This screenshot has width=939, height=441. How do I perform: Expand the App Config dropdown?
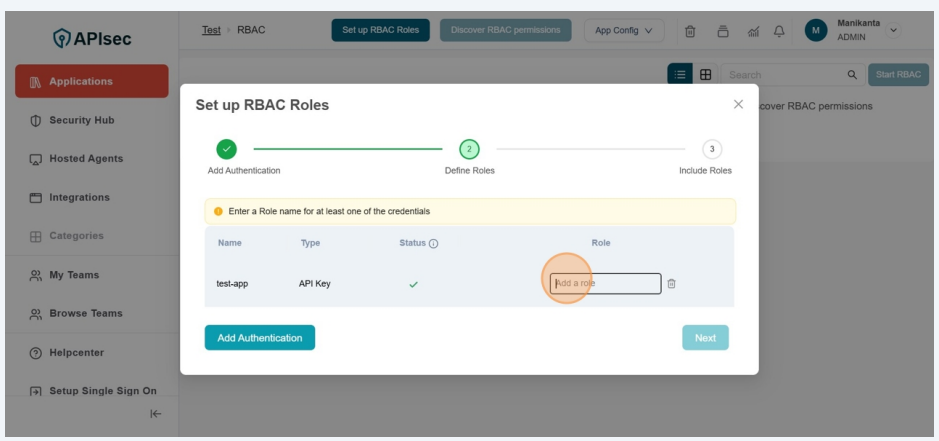tap(623, 30)
